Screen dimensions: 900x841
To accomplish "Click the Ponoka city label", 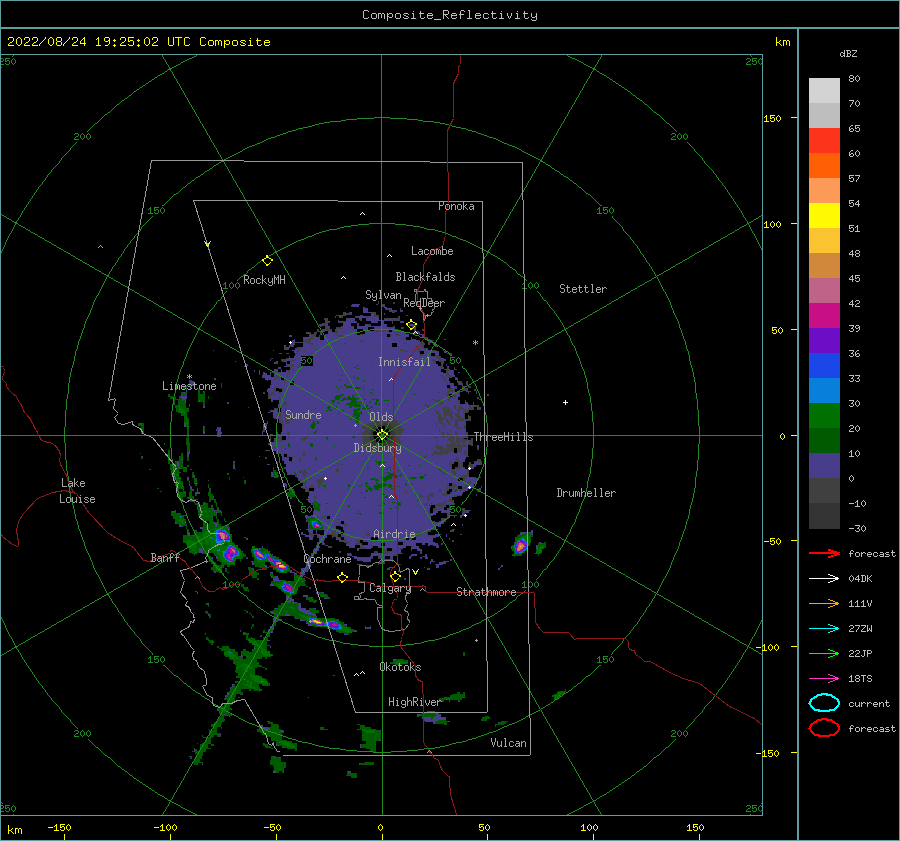I will point(456,206).
